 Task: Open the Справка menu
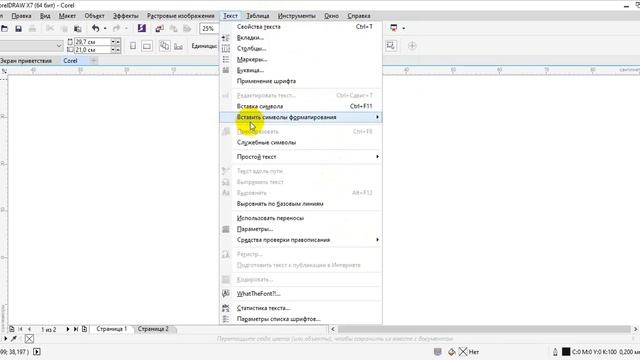pos(359,16)
